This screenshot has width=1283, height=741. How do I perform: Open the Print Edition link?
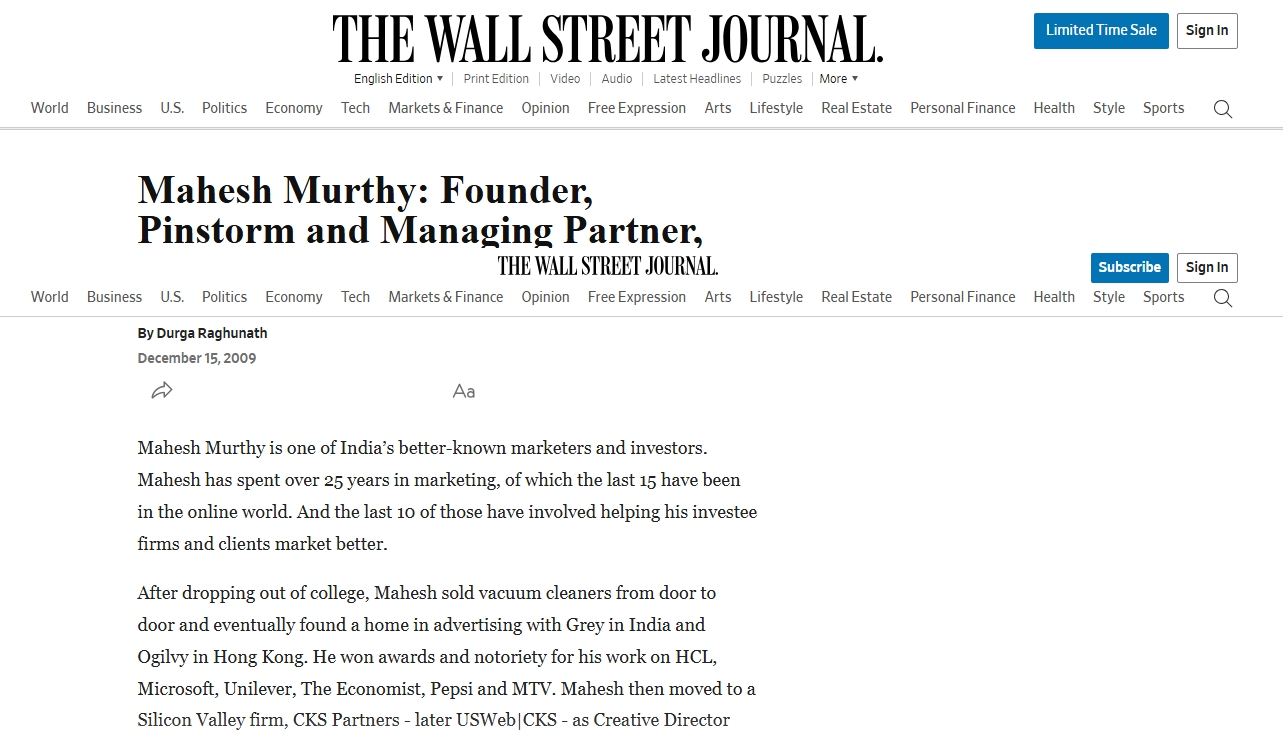click(496, 79)
